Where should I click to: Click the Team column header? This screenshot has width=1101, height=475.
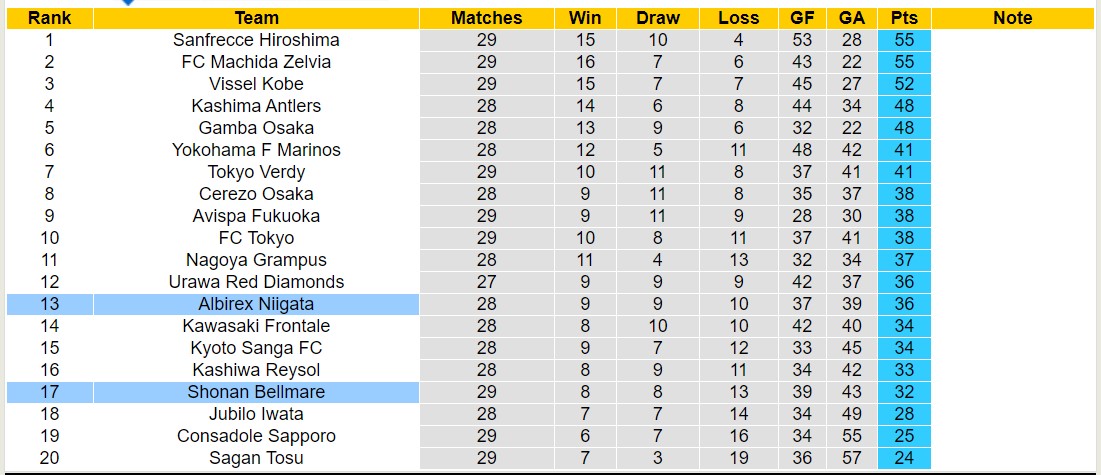pos(256,18)
